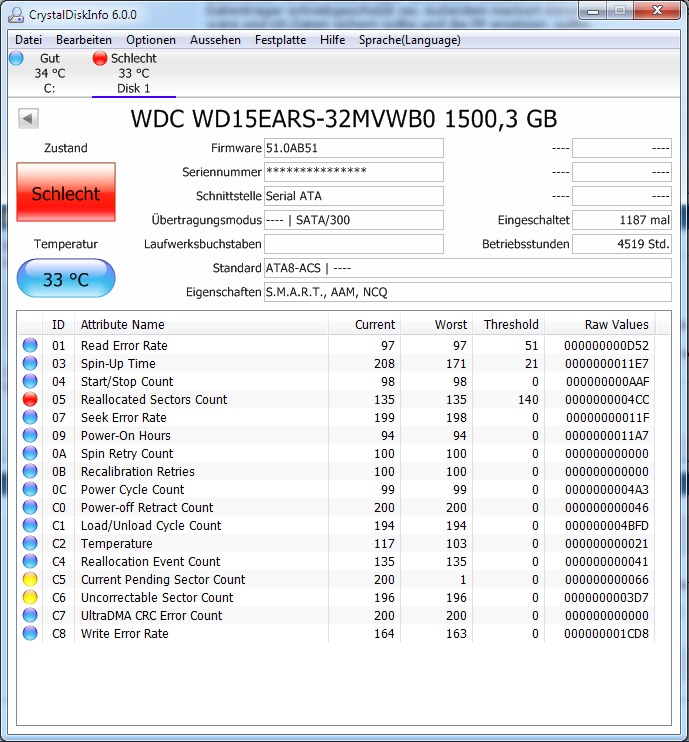Click blue status icon for Reallocation Event Count
This screenshot has width=689, height=742.
click(30, 561)
